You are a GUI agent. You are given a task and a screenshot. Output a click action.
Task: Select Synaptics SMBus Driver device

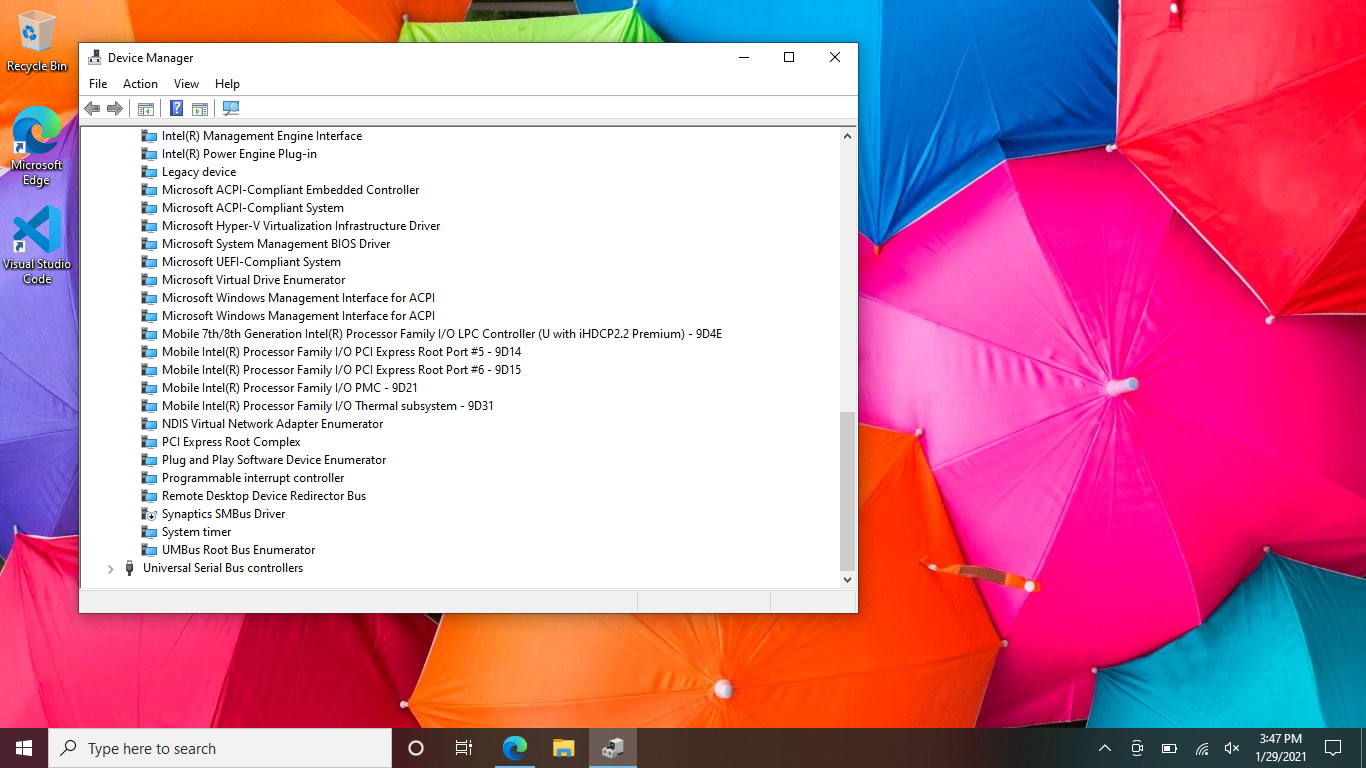(x=223, y=514)
